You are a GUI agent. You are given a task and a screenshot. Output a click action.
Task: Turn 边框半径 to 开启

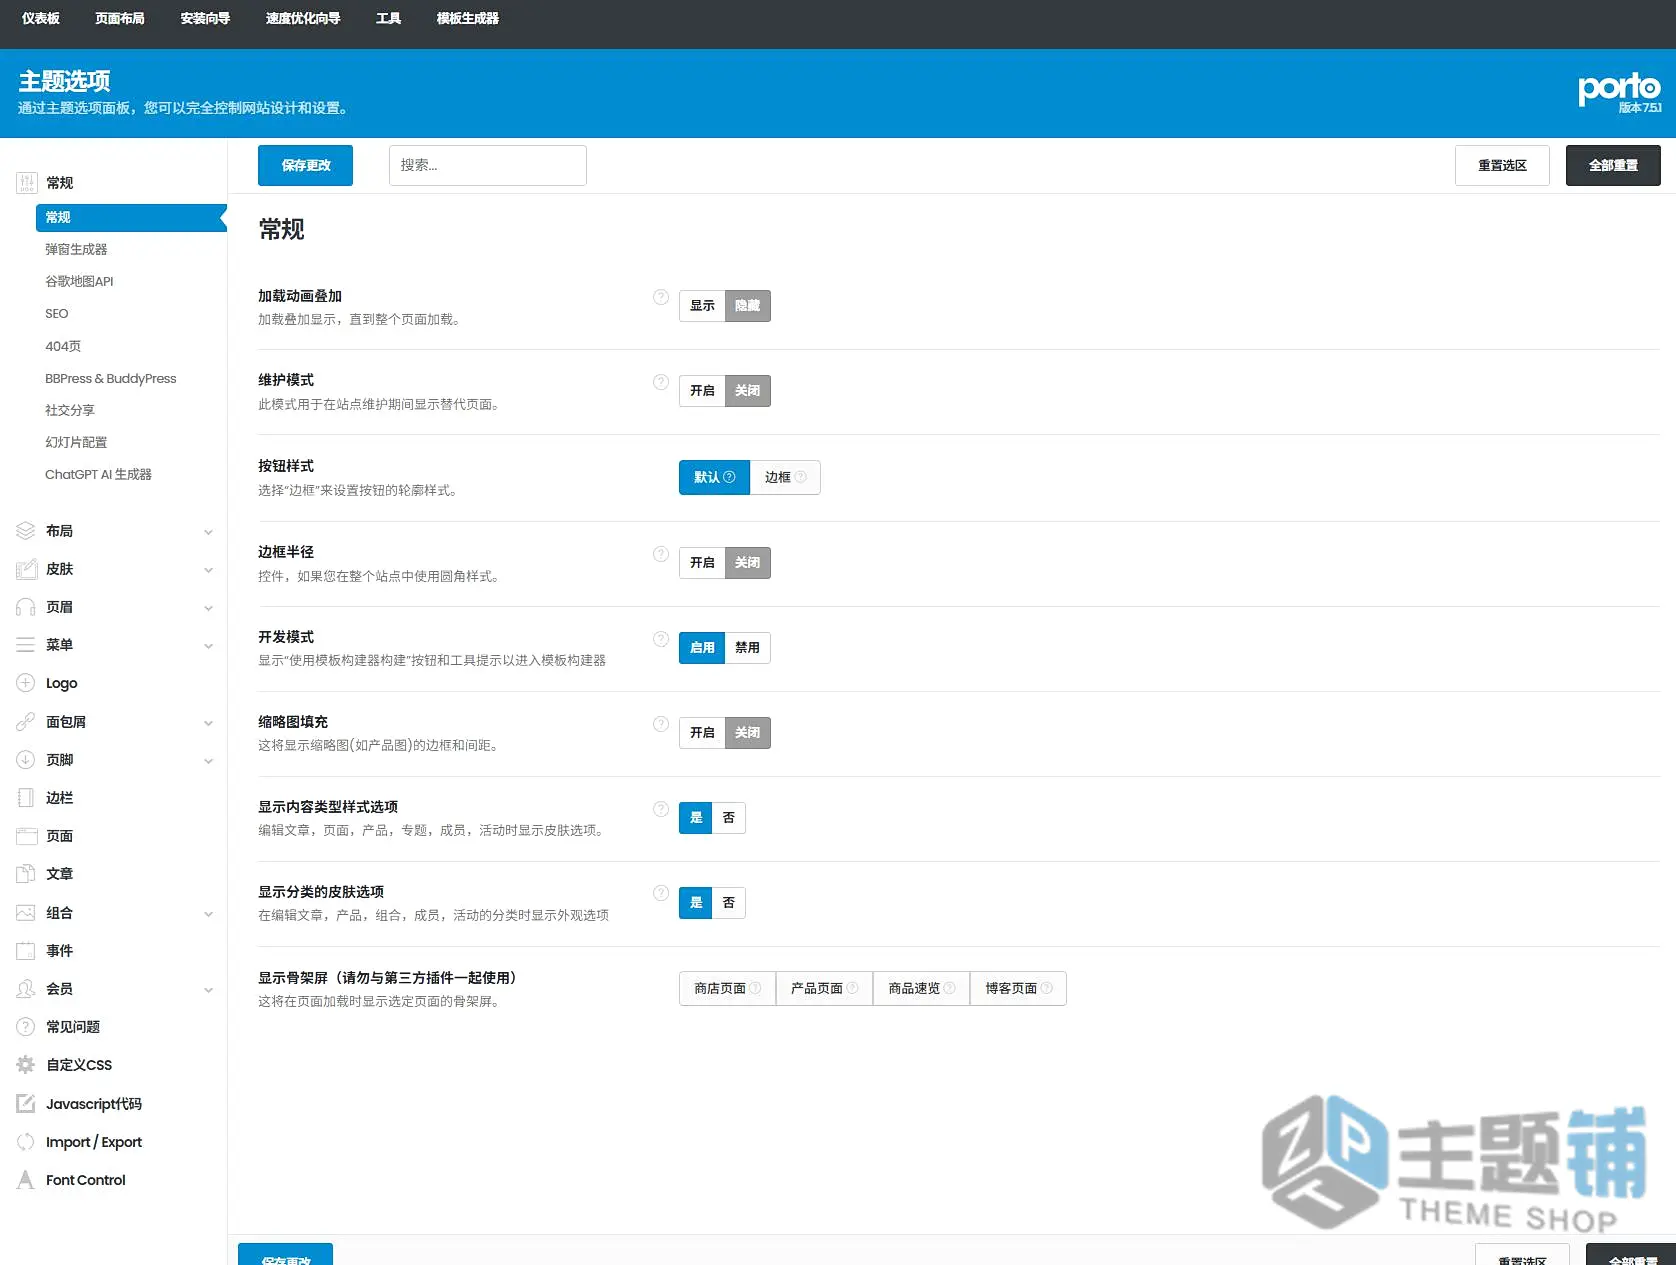tap(702, 563)
